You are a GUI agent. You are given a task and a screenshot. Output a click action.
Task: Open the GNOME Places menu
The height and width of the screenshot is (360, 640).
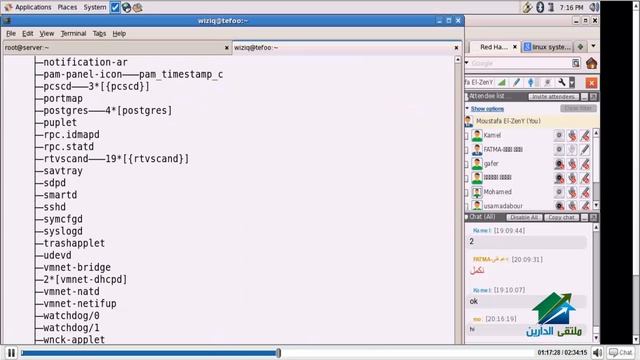(67, 7)
